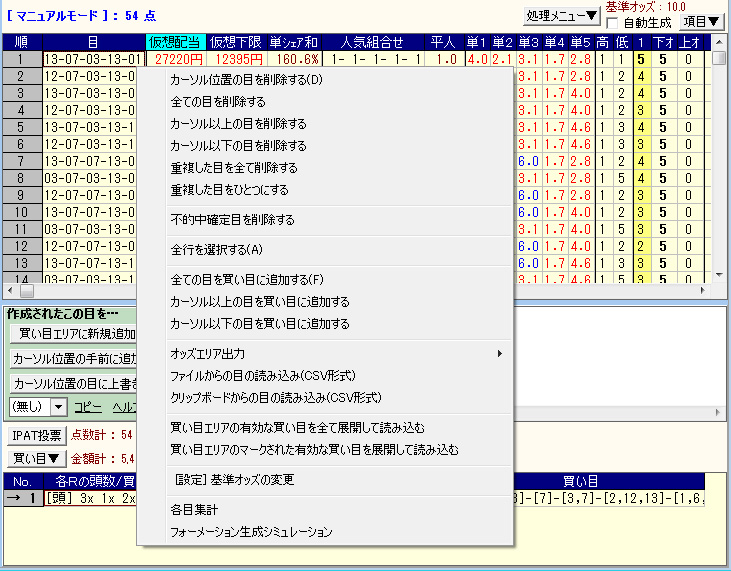Sort by 仮想配当 column header

tap(175, 41)
